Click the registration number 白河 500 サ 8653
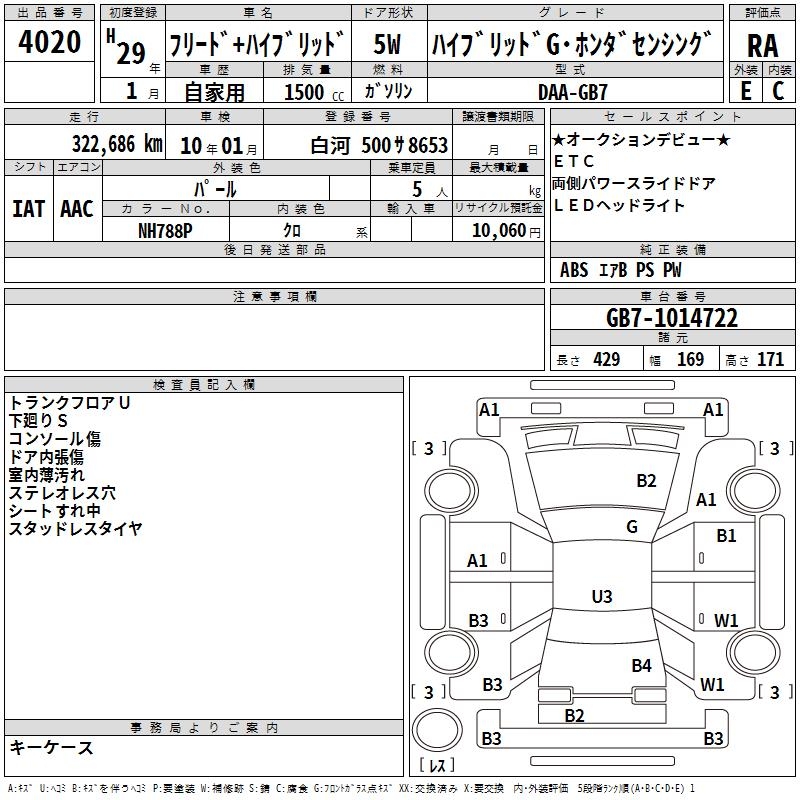800x800 pixels. [x=379, y=145]
